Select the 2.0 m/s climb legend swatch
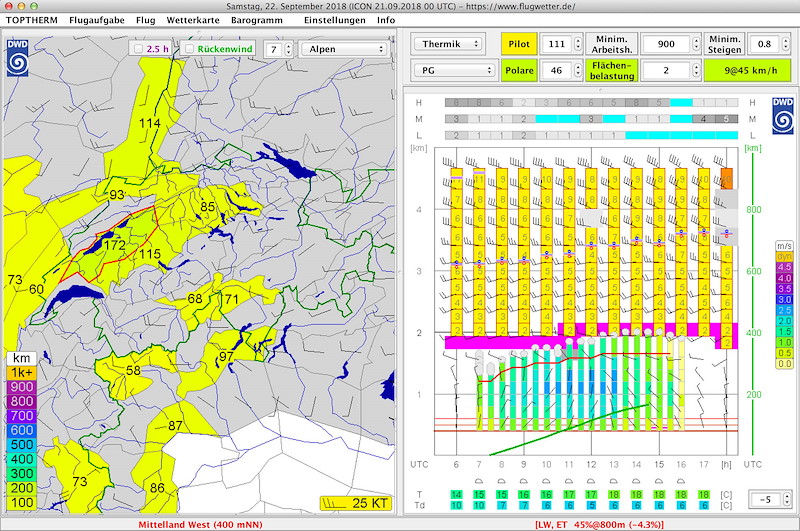800x531 pixels. 784,321
